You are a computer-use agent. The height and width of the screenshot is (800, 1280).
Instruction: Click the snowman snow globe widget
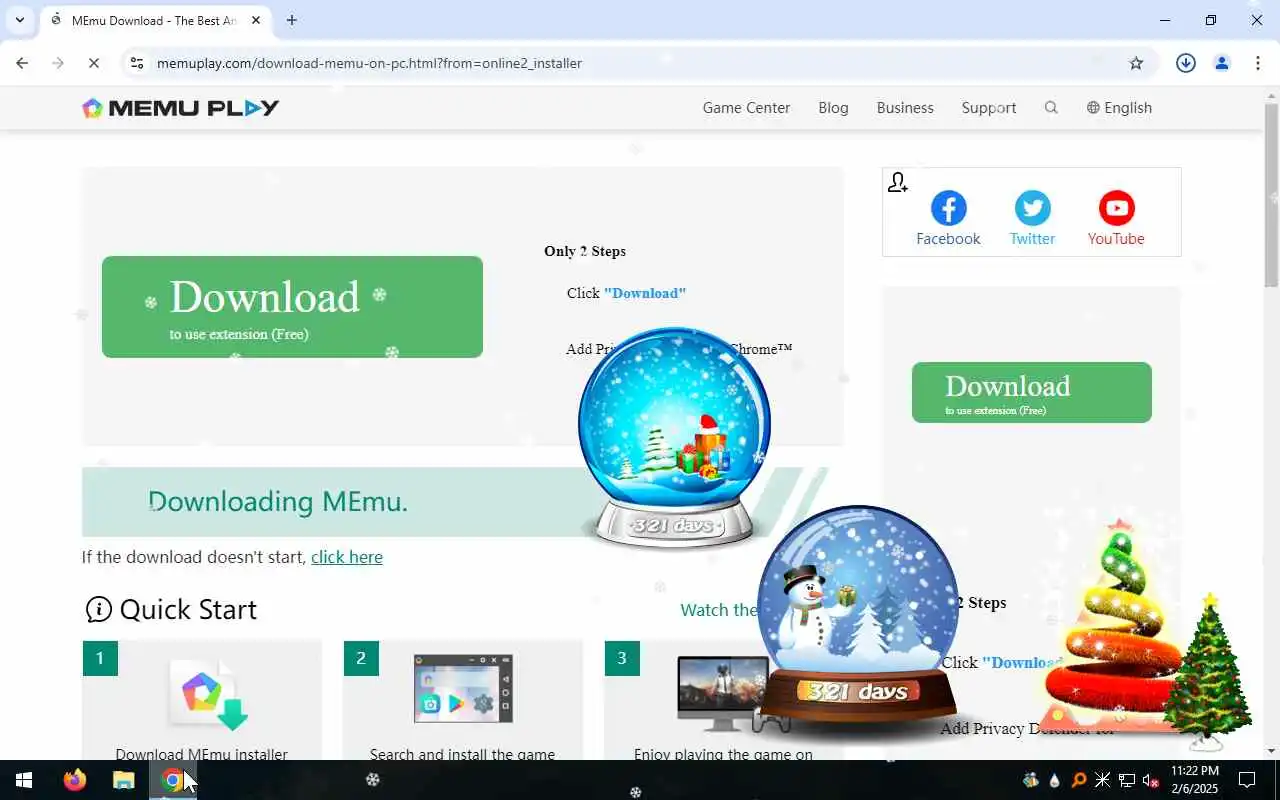tap(858, 617)
